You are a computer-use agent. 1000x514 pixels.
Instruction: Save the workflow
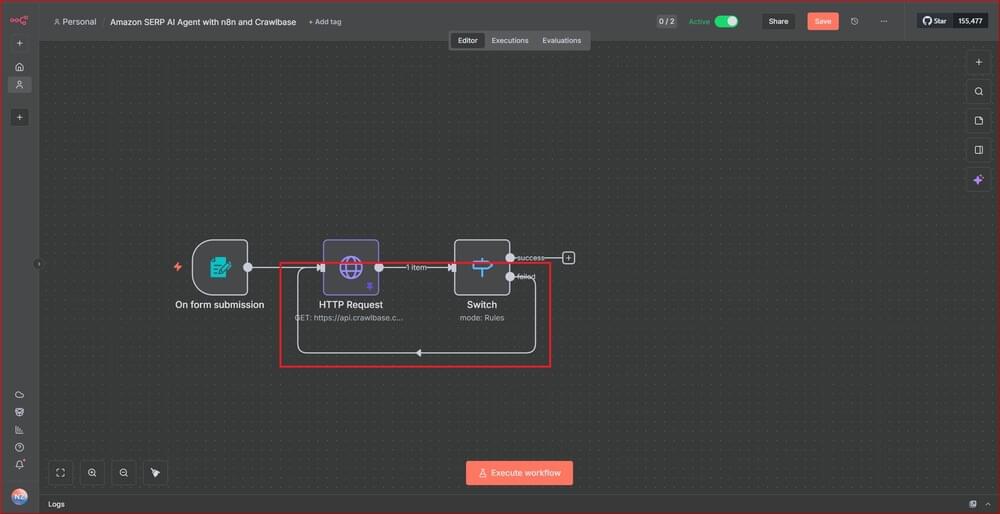[x=822, y=21]
